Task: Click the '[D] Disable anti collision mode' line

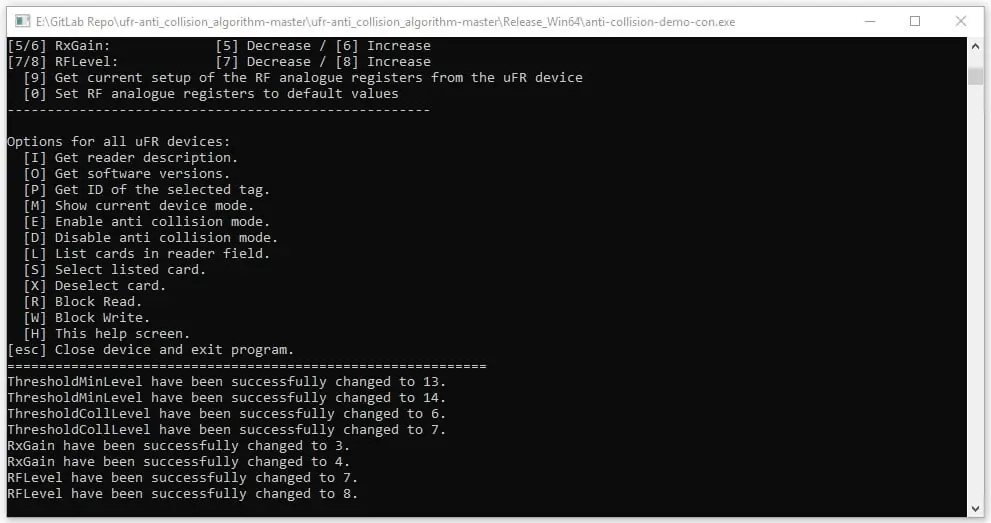Action: 150,237
